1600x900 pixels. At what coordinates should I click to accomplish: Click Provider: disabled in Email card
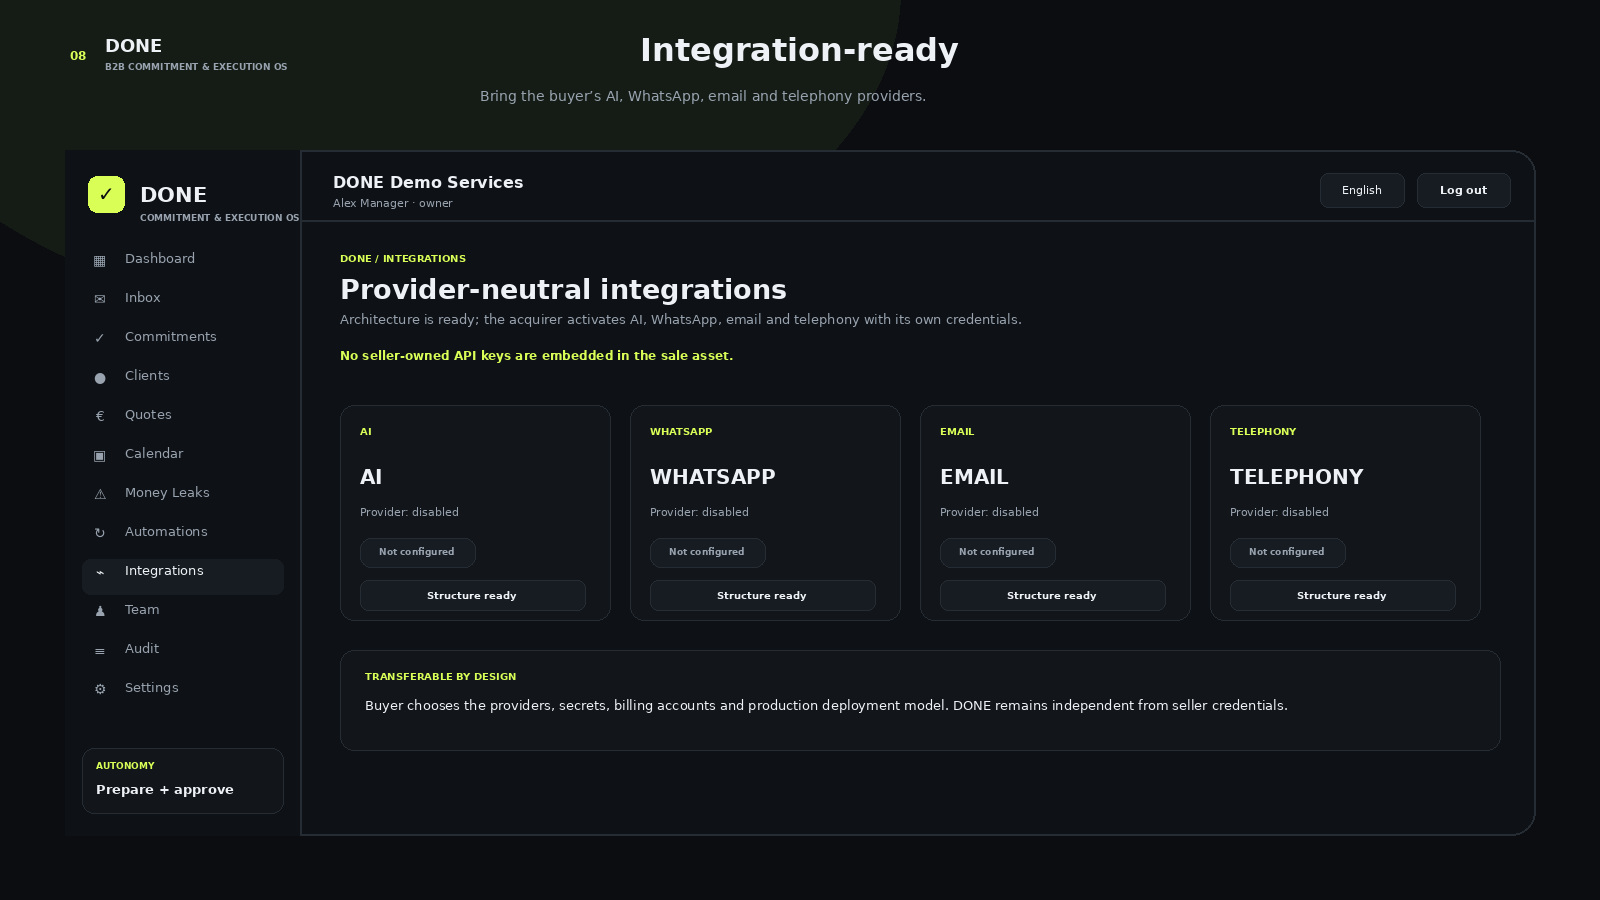point(989,512)
